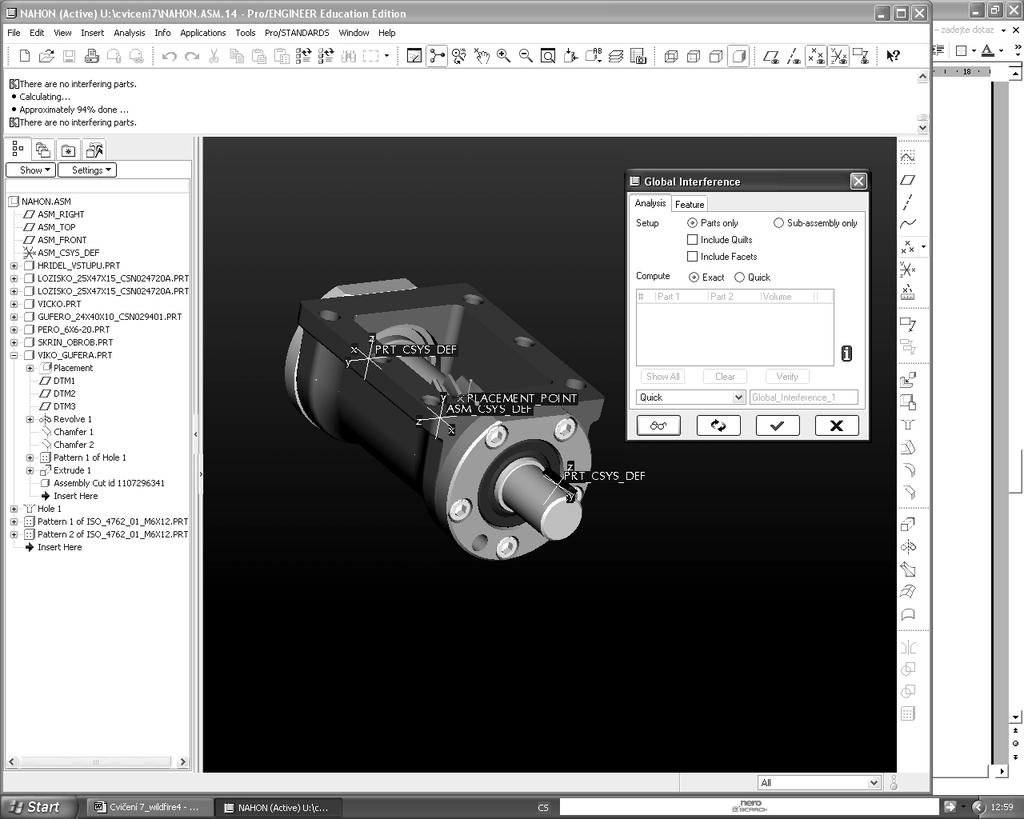Collapse VIKO_GUFERA.PRT node
The width and height of the screenshot is (1024, 819).
click(x=14, y=355)
